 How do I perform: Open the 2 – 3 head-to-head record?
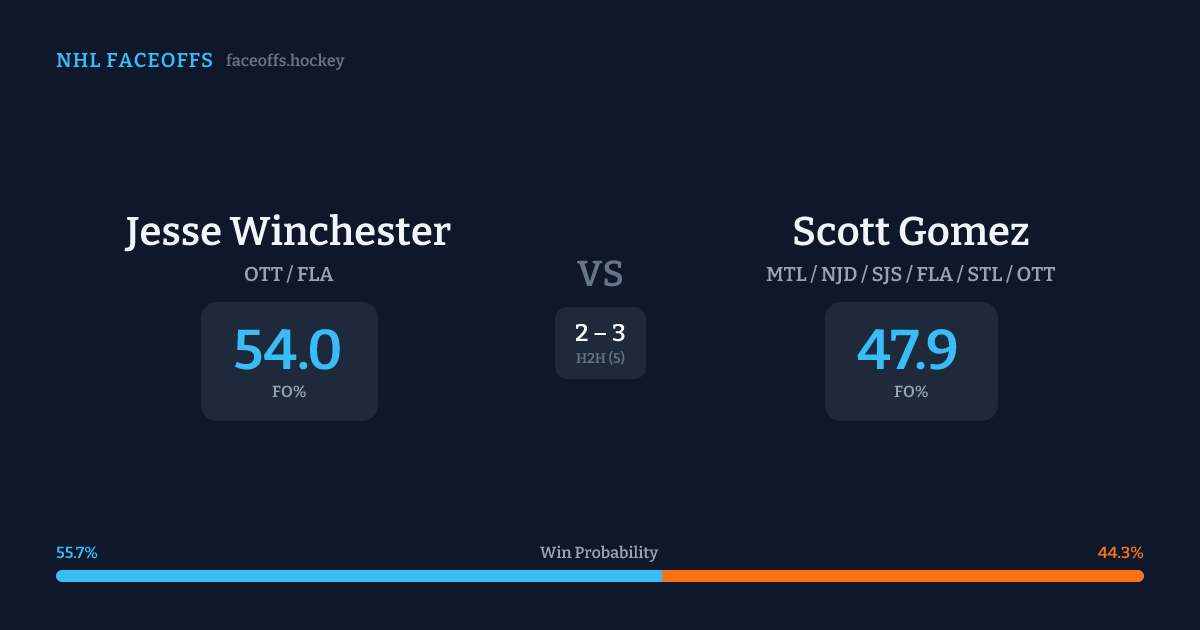[x=600, y=333]
